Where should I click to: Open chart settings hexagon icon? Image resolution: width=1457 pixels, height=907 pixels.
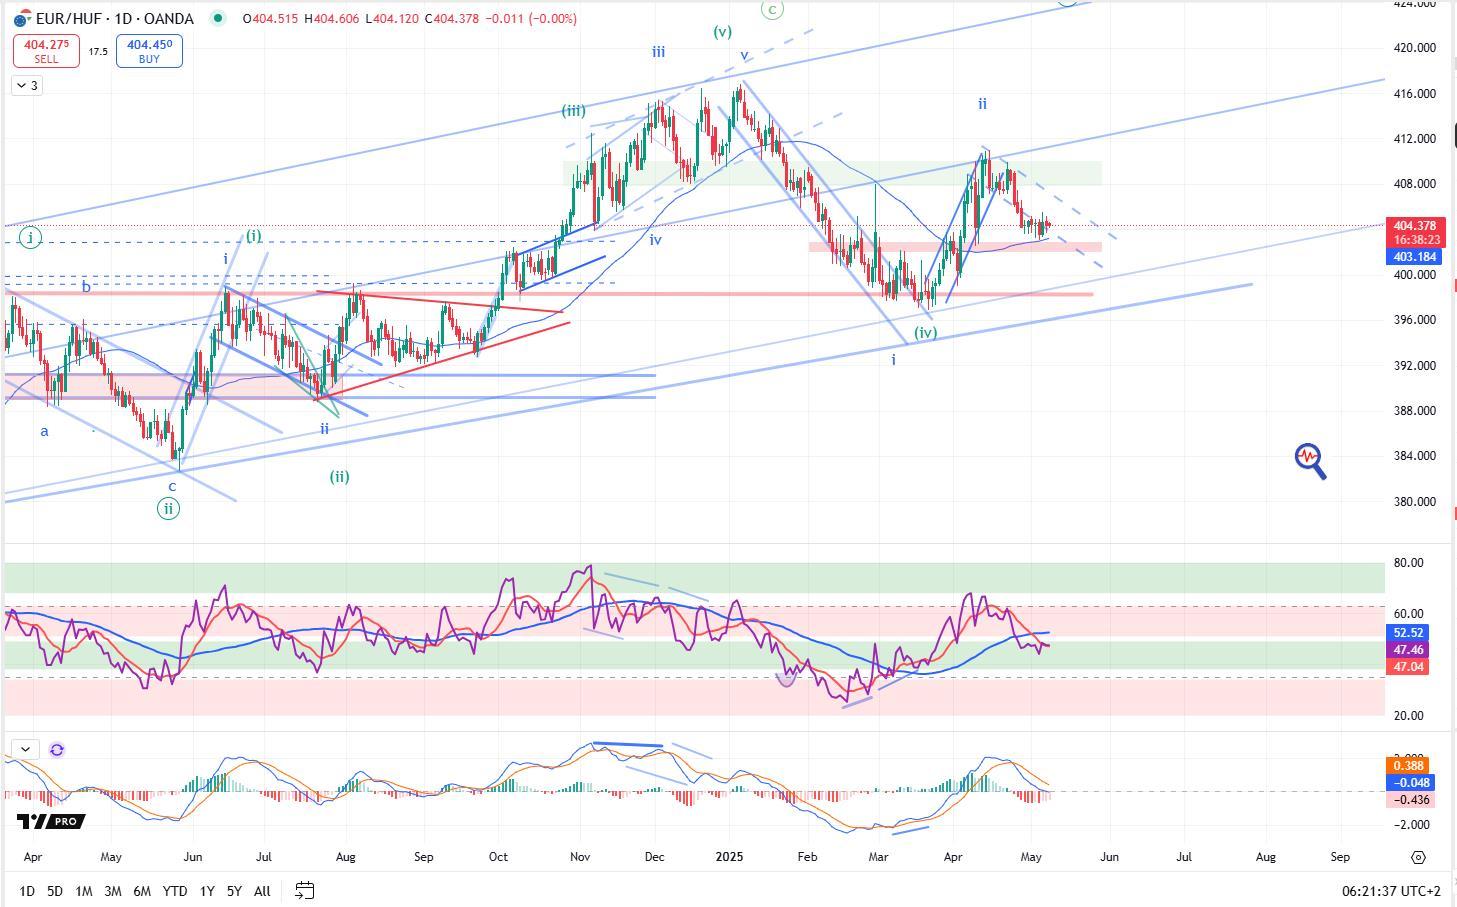click(x=1418, y=857)
